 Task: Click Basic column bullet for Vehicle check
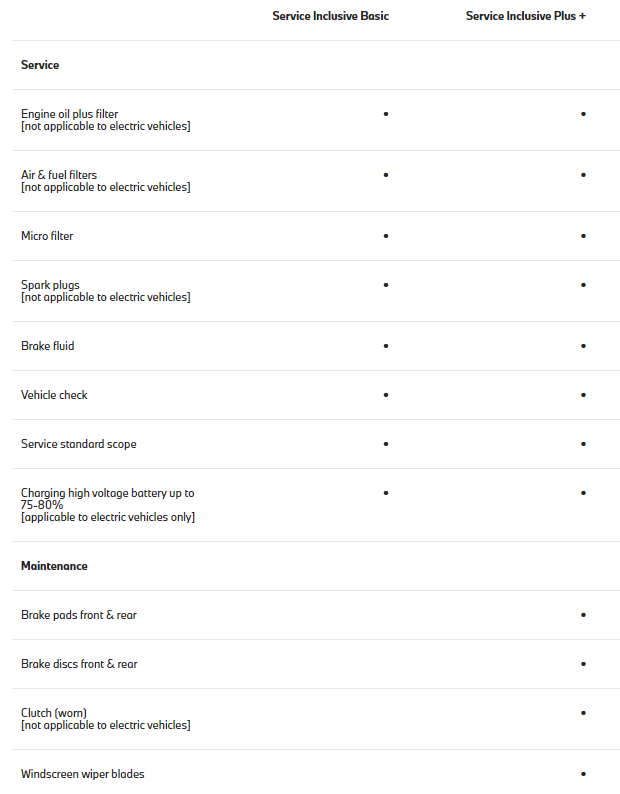386,395
